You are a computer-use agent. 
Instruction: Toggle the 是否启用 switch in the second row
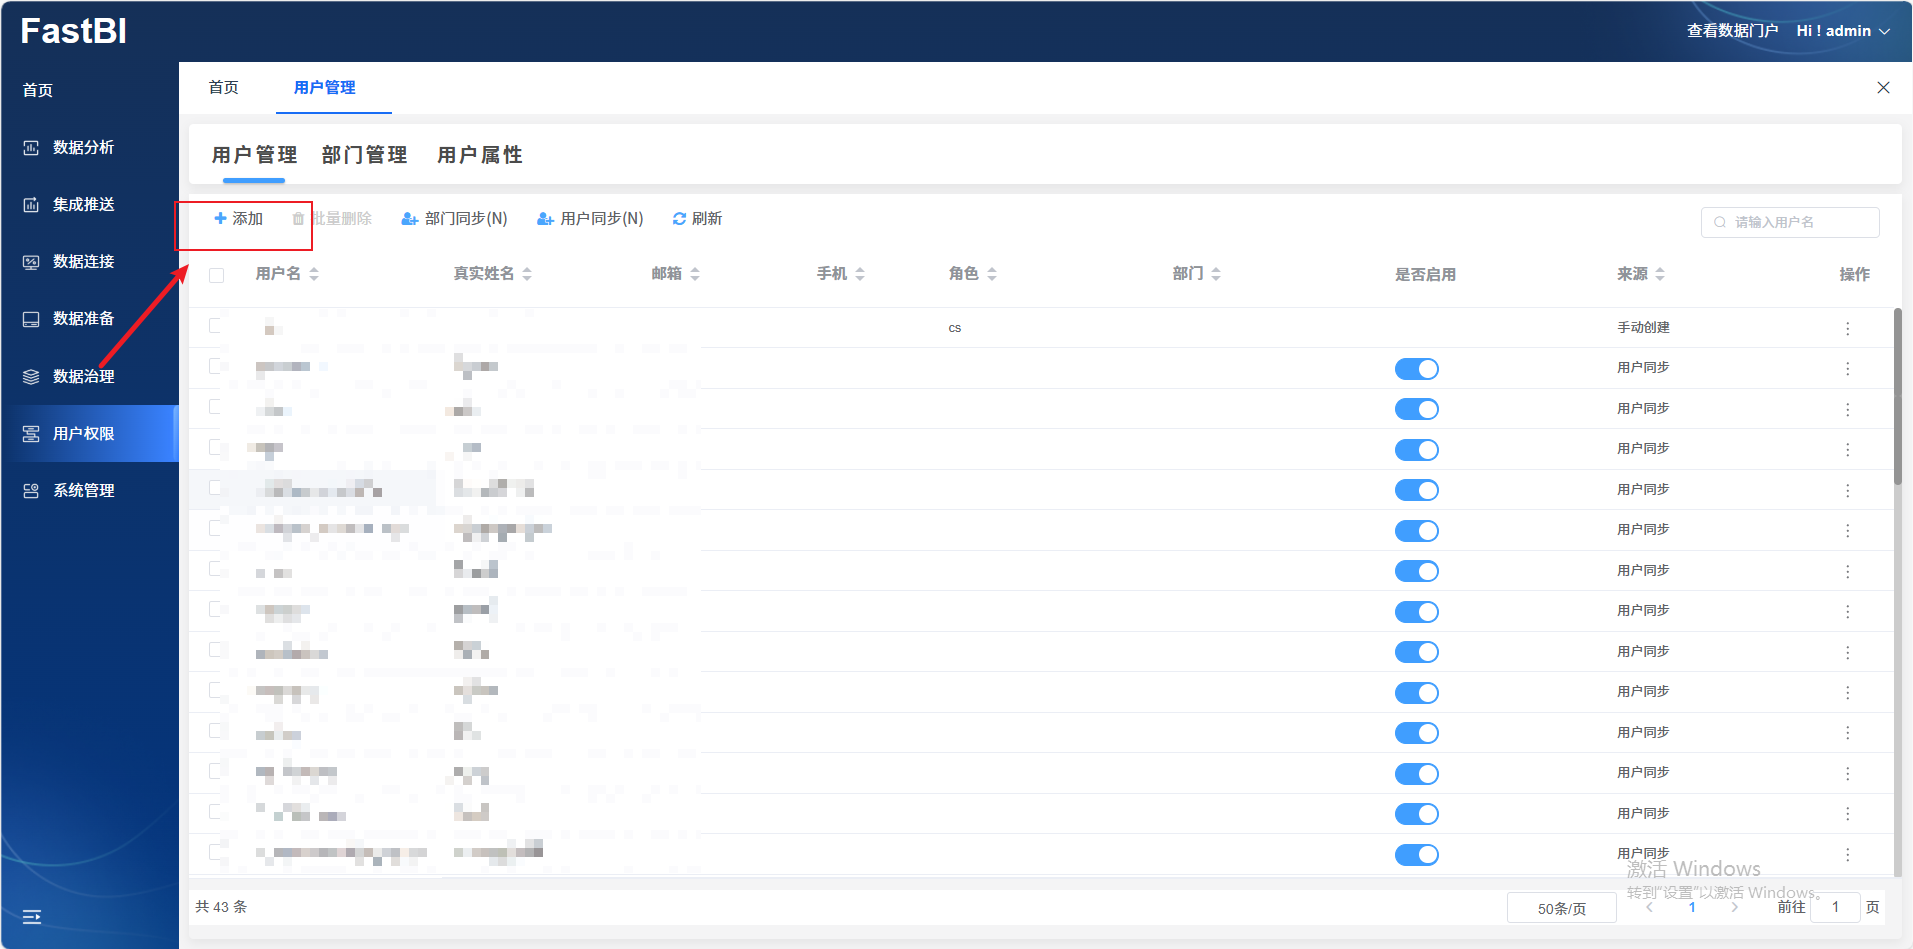1416,369
